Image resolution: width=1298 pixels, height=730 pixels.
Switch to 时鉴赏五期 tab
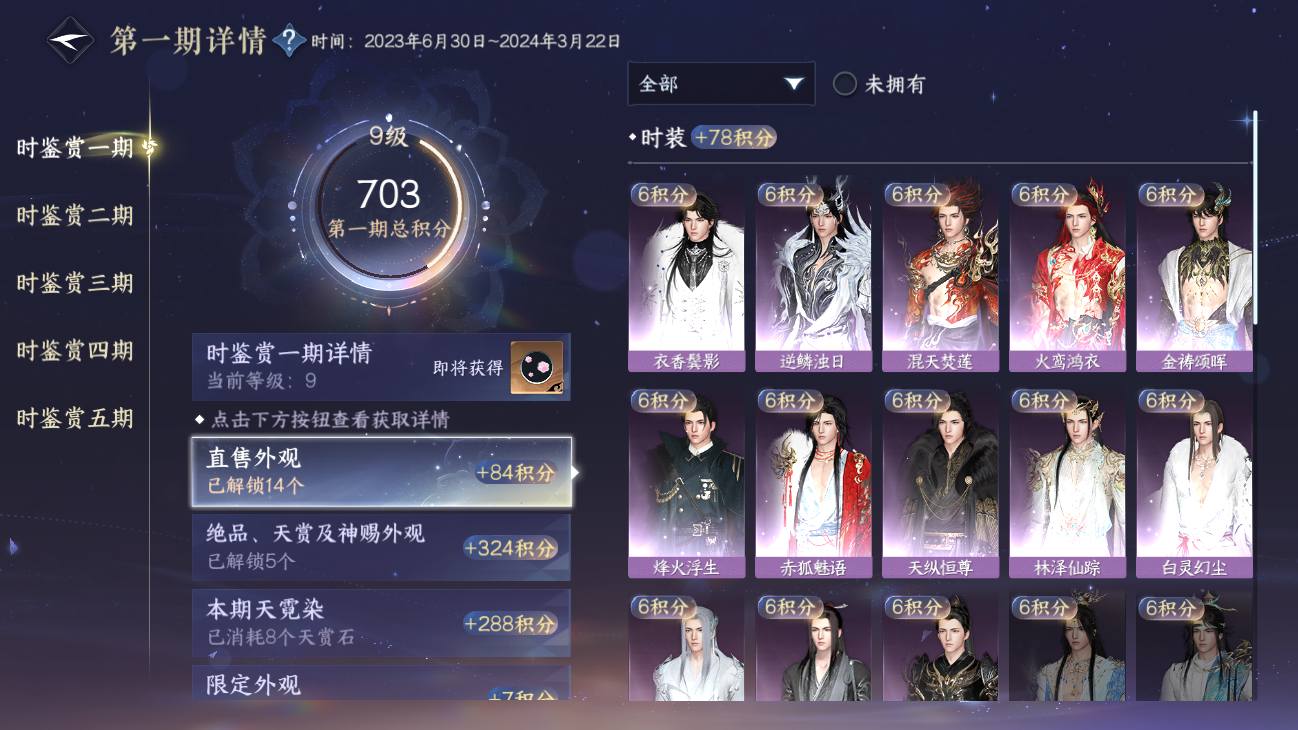[x=75, y=418]
